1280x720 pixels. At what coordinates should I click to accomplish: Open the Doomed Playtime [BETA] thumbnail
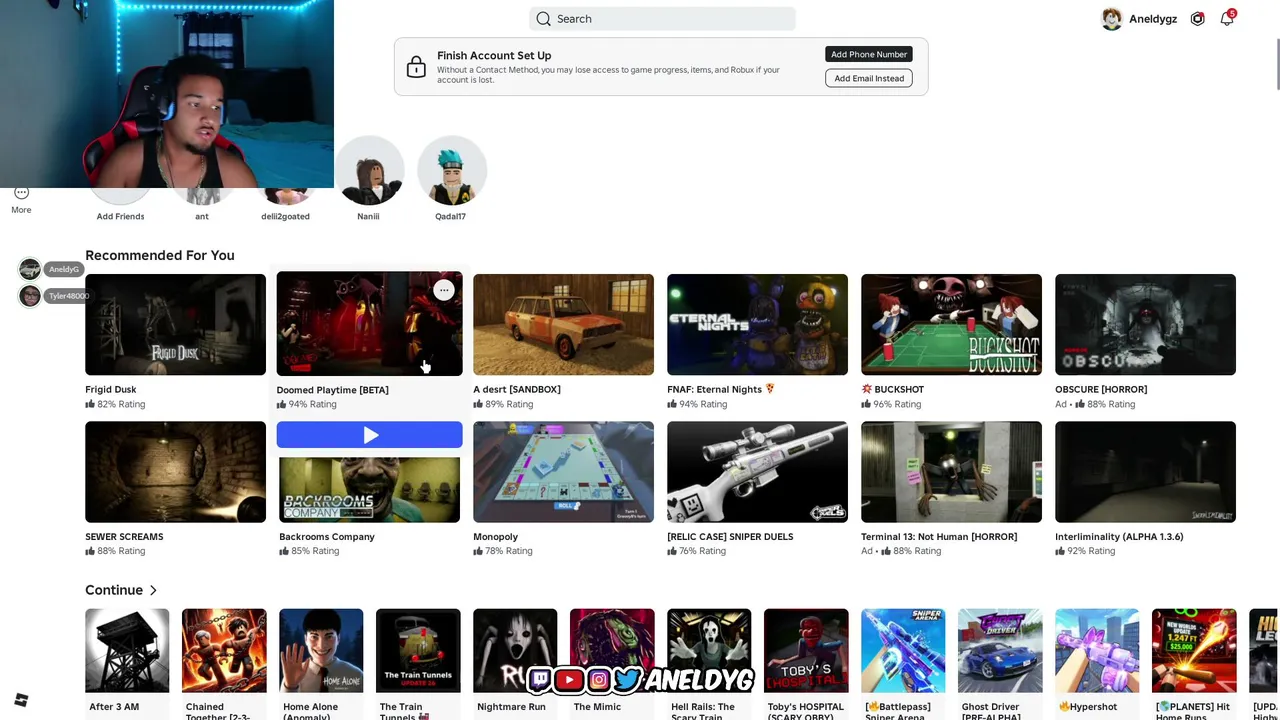tap(370, 324)
